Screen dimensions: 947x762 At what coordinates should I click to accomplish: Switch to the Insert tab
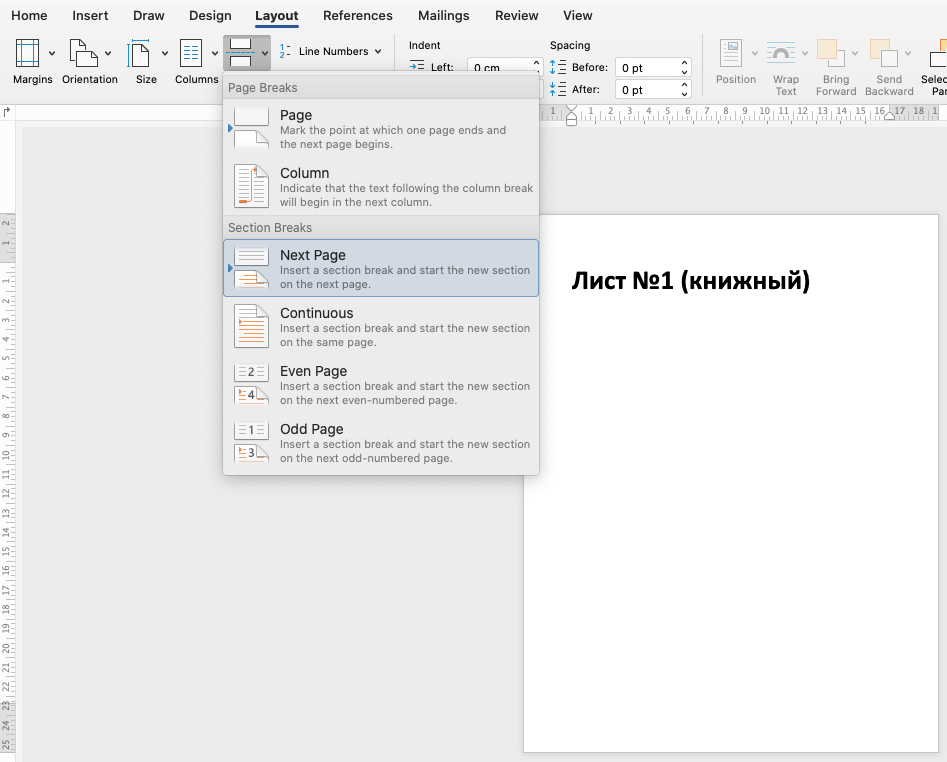coord(90,16)
